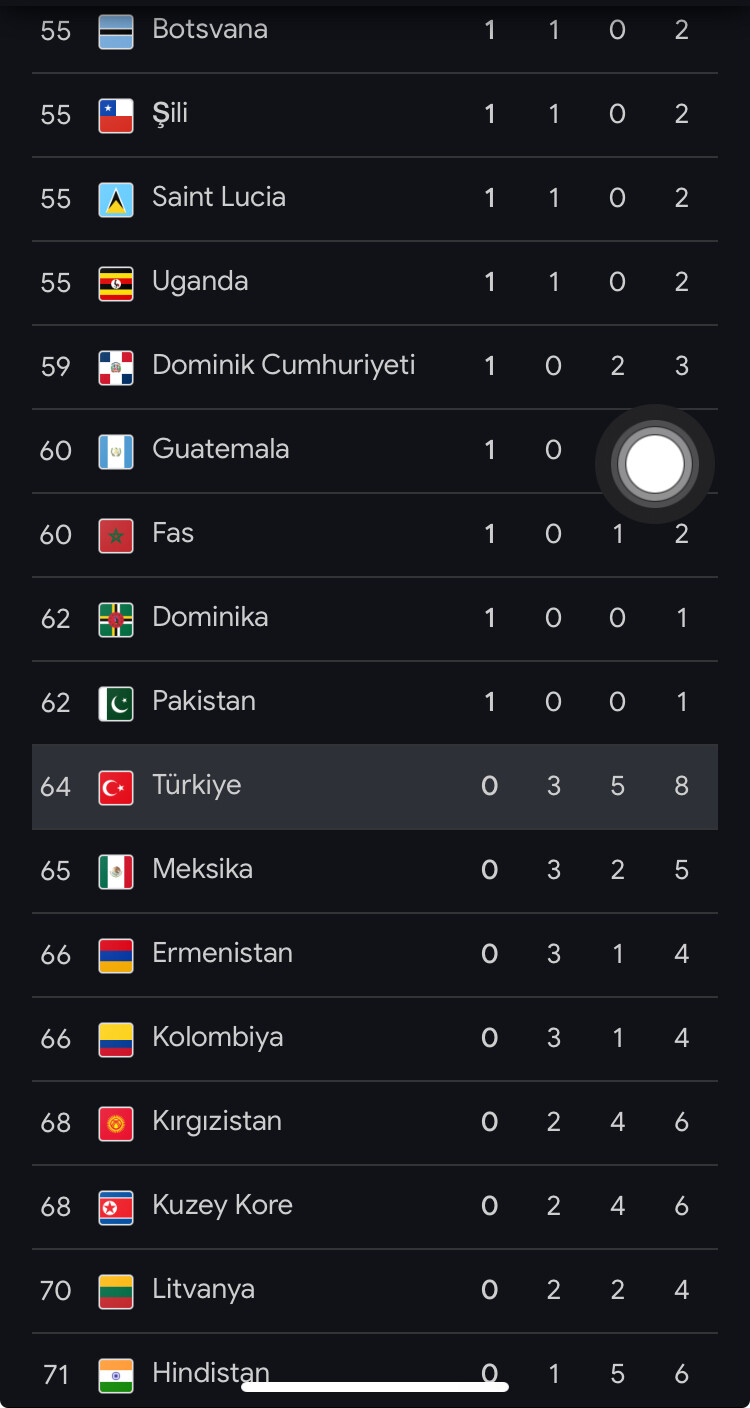Image resolution: width=750 pixels, height=1408 pixels.
Task: Tap the Saint Lucia flag icon
Action: click(x=116, y=199)
